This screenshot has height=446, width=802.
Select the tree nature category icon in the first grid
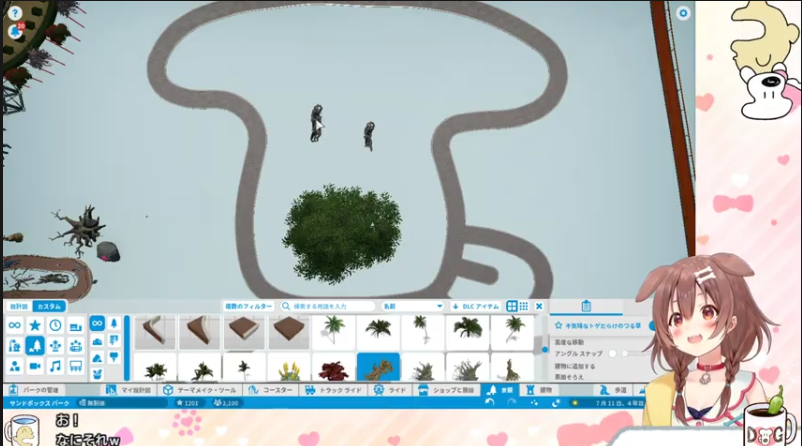(x=35, y=345)
